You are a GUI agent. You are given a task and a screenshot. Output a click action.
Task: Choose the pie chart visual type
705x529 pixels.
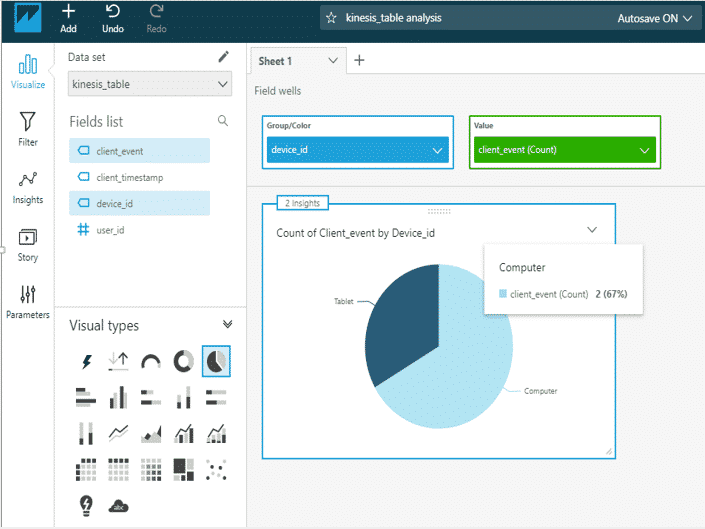pos(216,361)
